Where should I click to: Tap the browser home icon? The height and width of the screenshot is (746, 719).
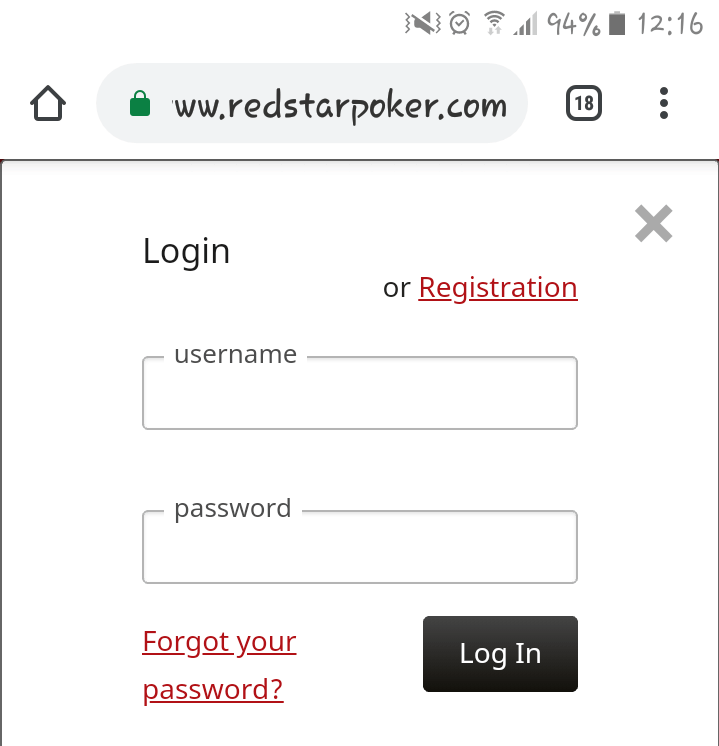(48, 103)
